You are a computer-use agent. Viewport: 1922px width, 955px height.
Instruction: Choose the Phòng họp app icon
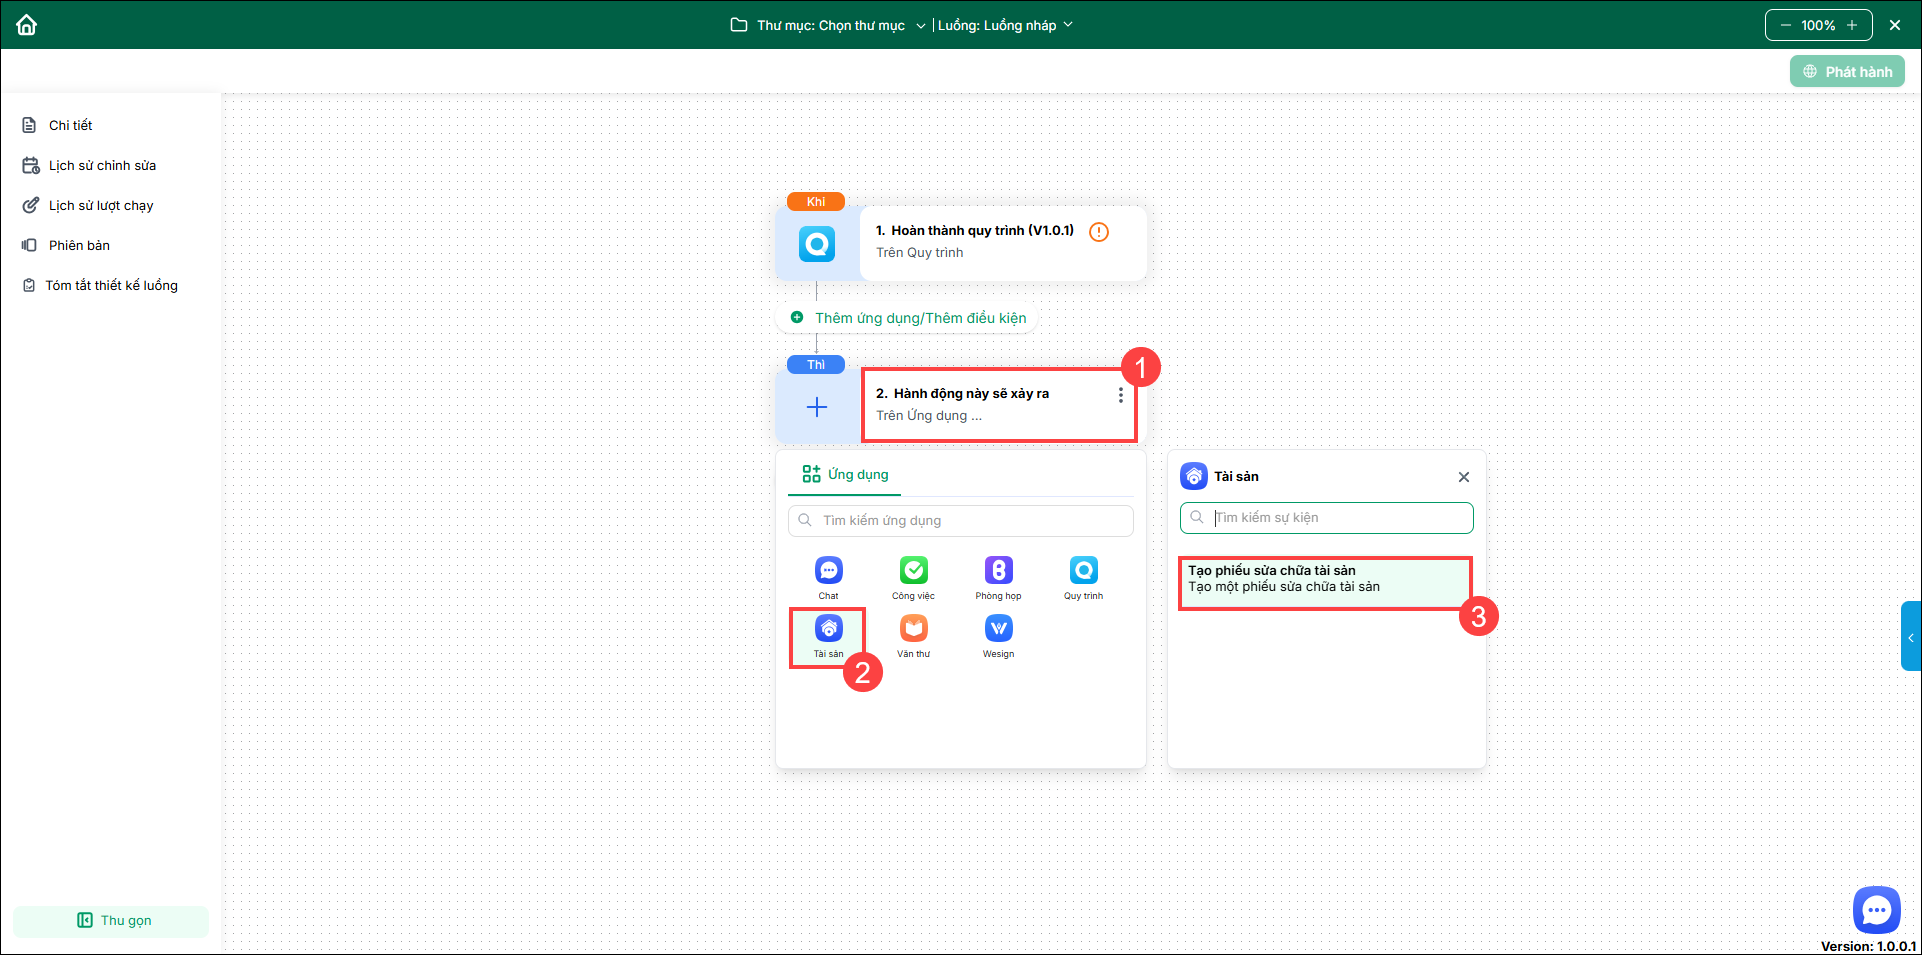(998, 571)
